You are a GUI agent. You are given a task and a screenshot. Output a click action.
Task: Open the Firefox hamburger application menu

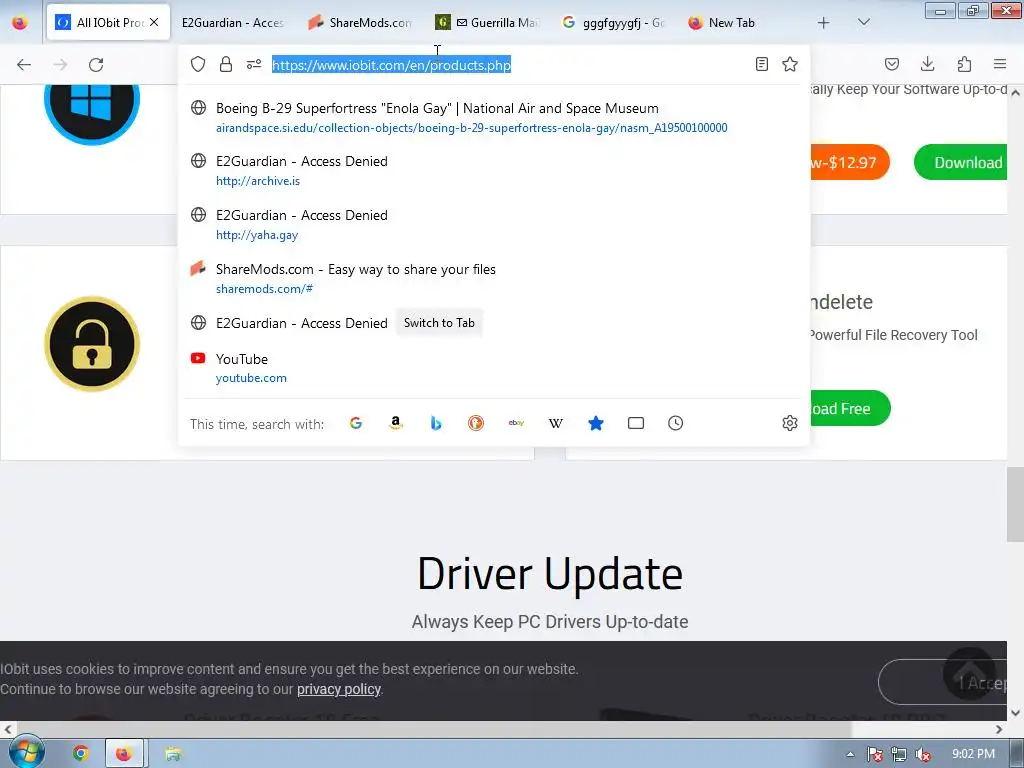[x=1000, y=64]
